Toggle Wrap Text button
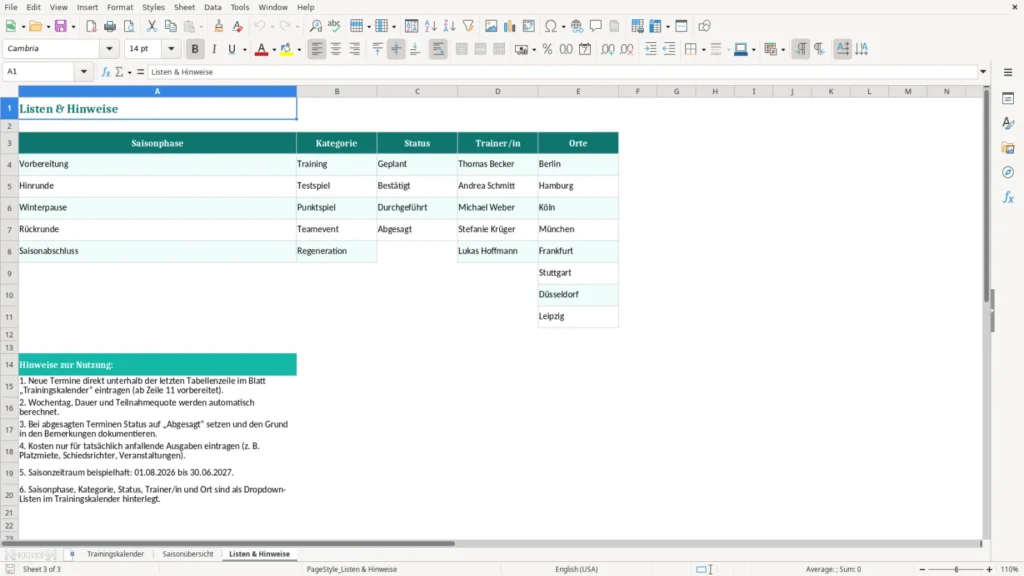Image resolution: width=1024 pixels, height=576 pixels. pyautogui.click(x=438, y=49)
